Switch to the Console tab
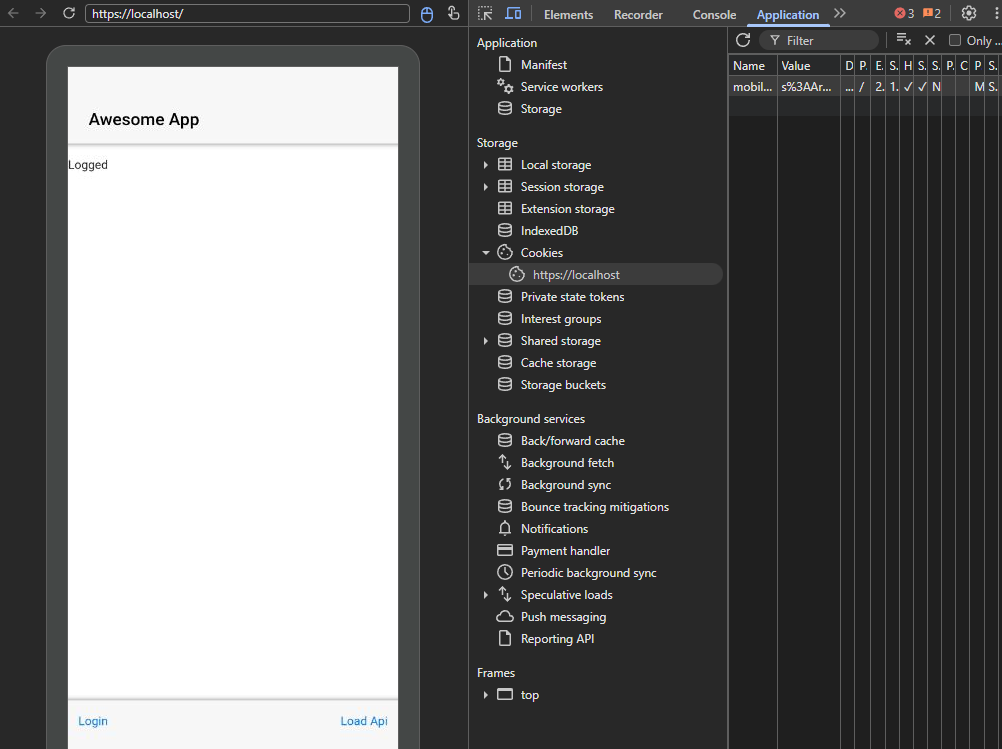The image size is (1002, 749). click(714, 14)
